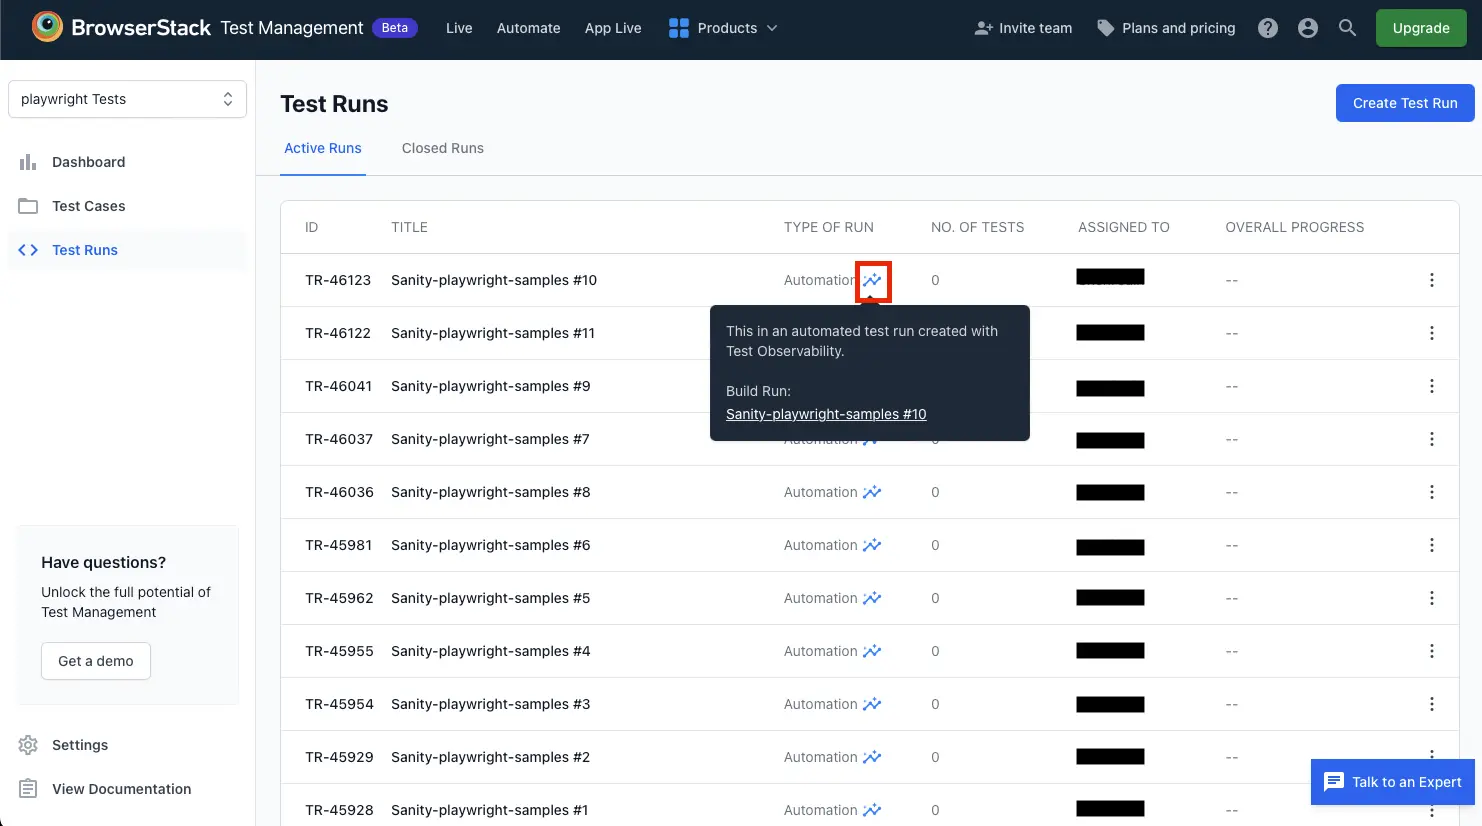Expand the Products dropdown menu

click(x=723, y=28)
